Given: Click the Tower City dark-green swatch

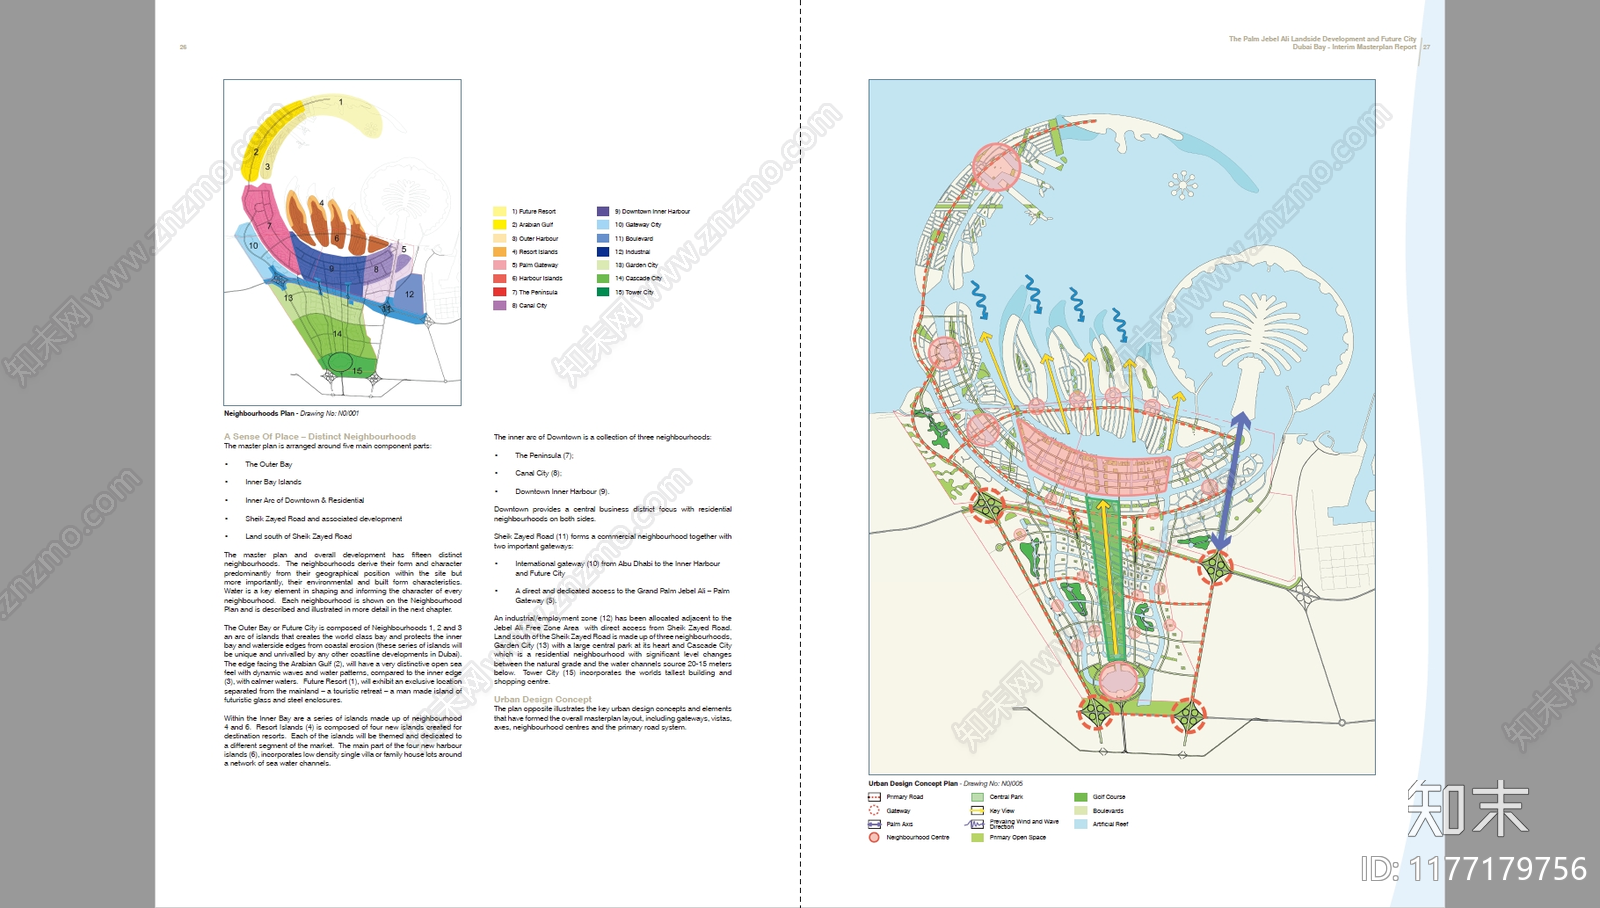Looking at the screenshot, I should coord(603,292).
